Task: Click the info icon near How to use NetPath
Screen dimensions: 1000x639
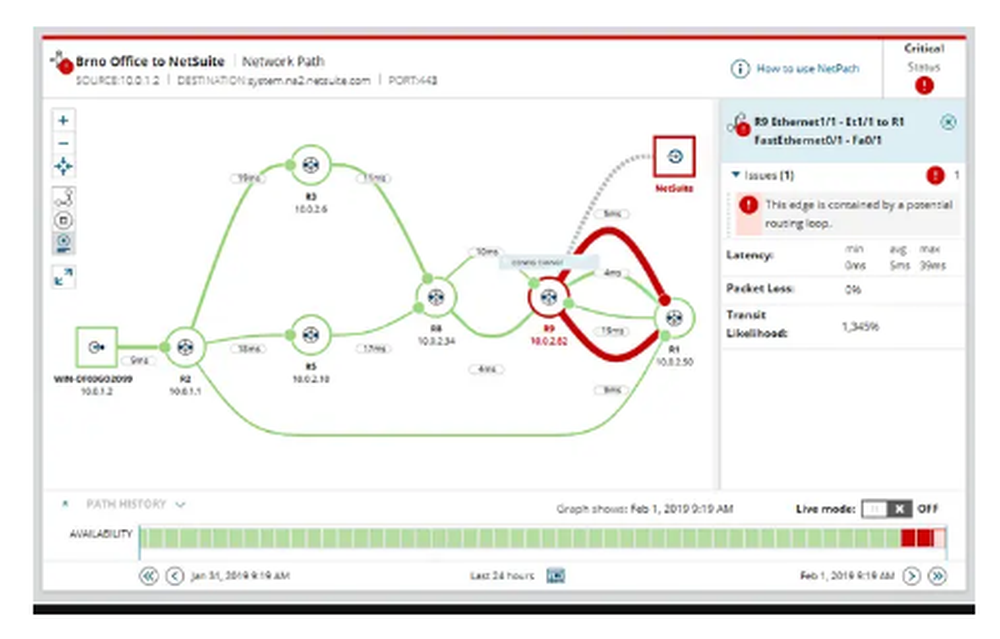Action: 740,68
